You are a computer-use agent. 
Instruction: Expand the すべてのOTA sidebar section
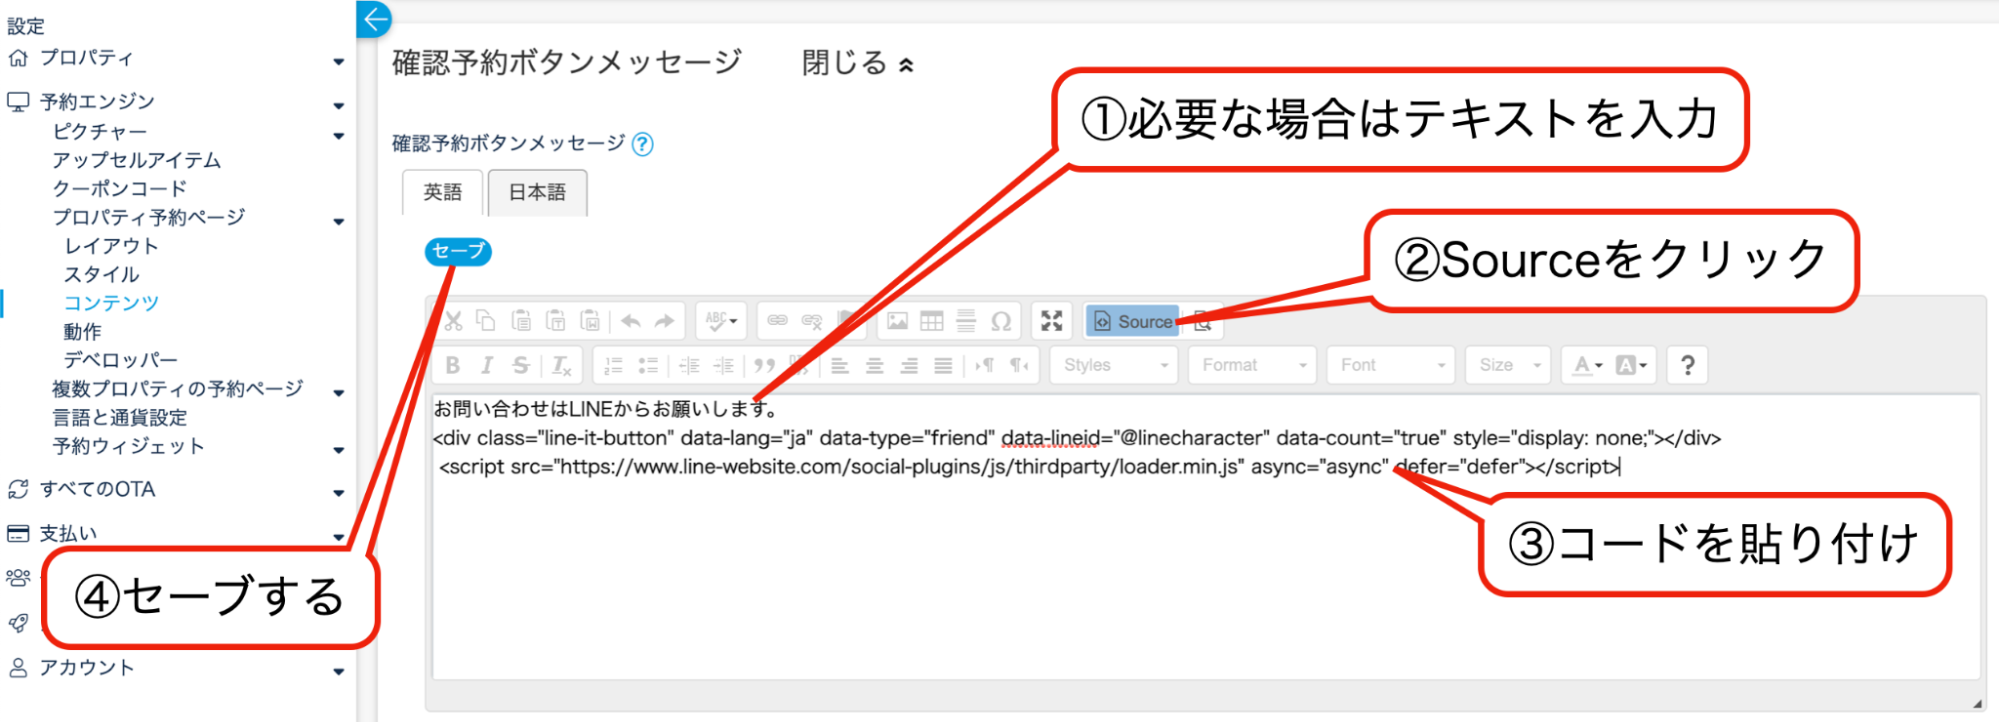tap(97, 489)
